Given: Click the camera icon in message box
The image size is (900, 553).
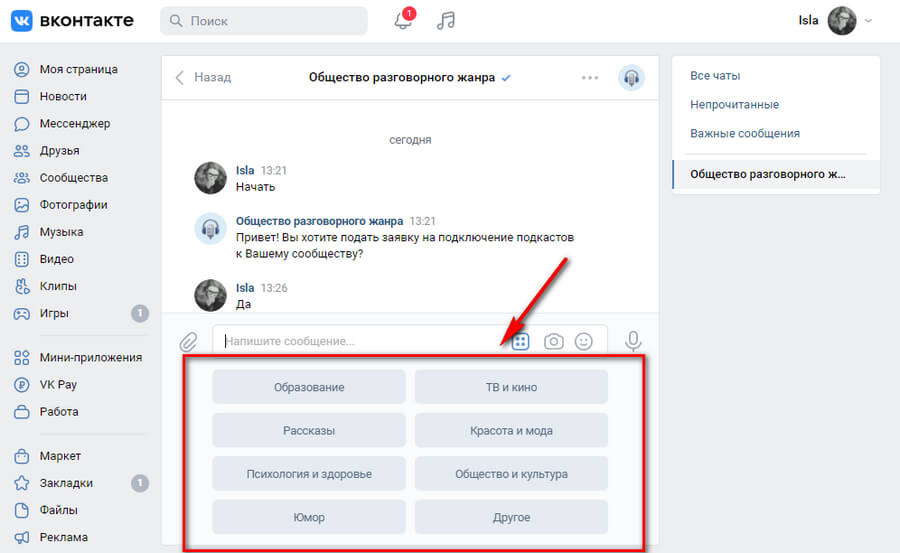Looking at the screenshot, I should (x=553, y=342).
